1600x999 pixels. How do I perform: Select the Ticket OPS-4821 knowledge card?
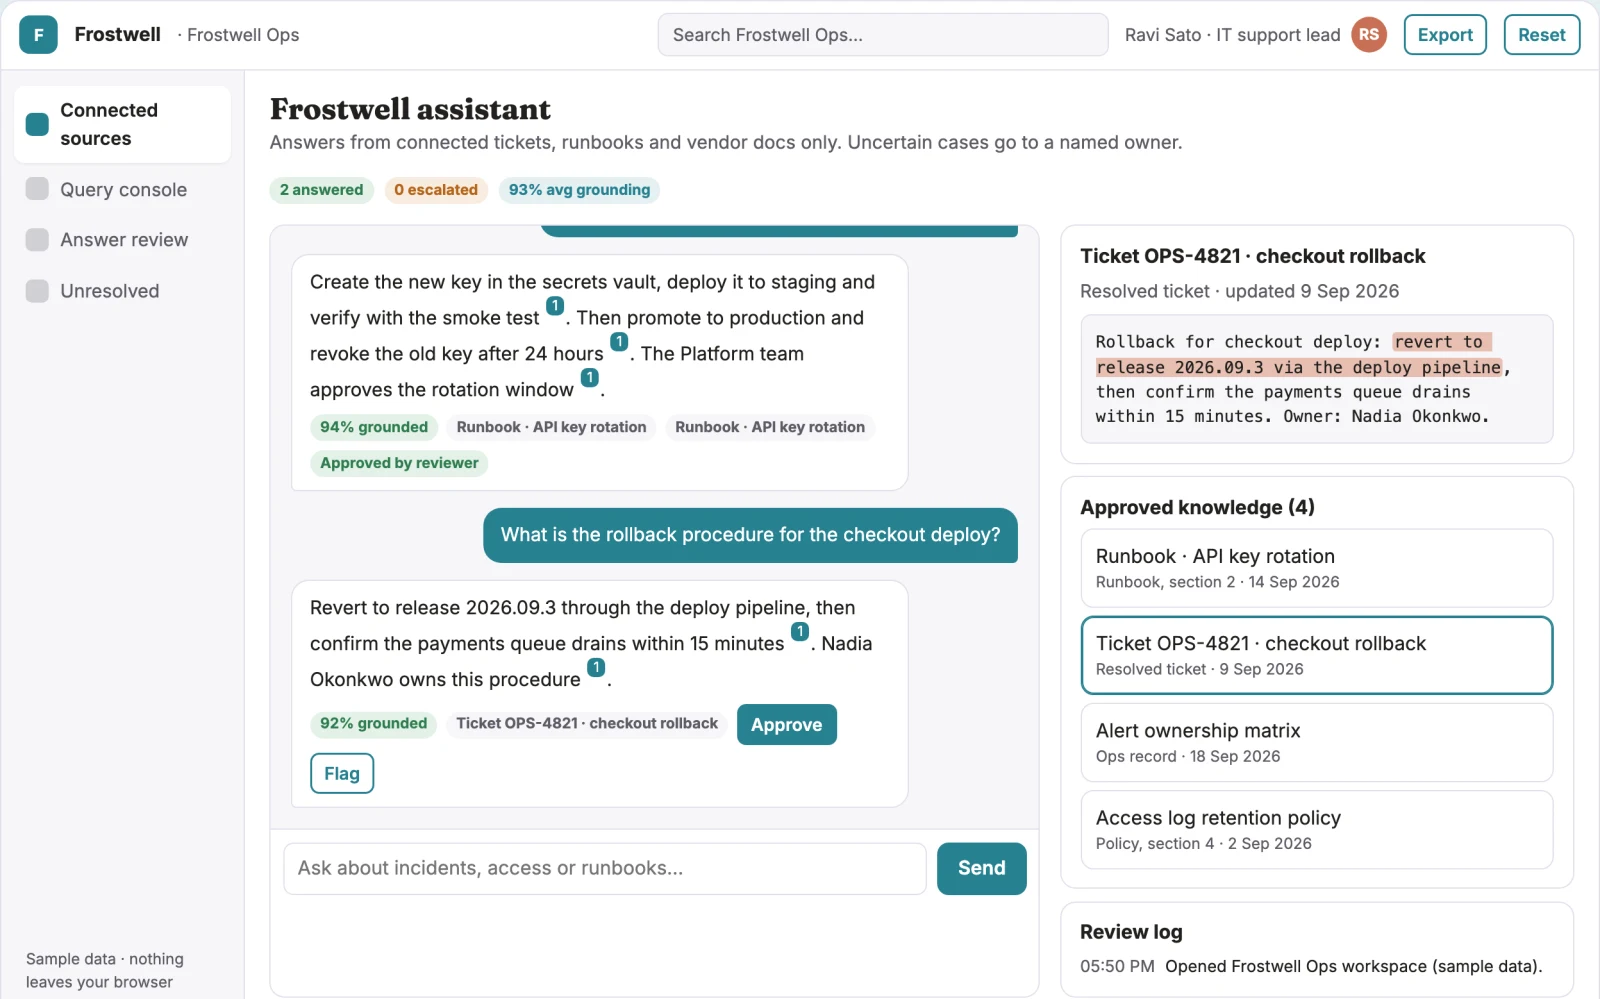(1316, 655)
